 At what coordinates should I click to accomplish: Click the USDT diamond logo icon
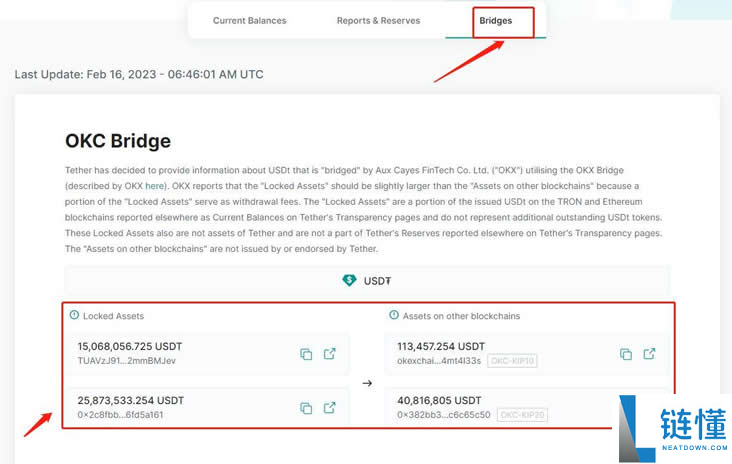tap(349, 280)
